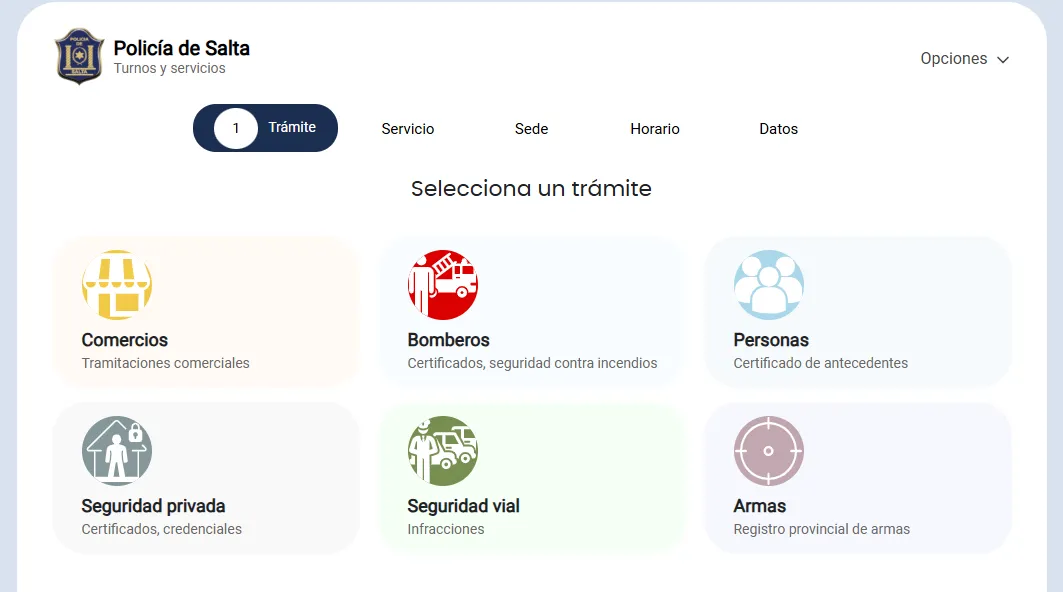Click the Armas target icon
The width and height of the screenshot is (1063, 592).
pyautogui.click(x=770, y=450)
